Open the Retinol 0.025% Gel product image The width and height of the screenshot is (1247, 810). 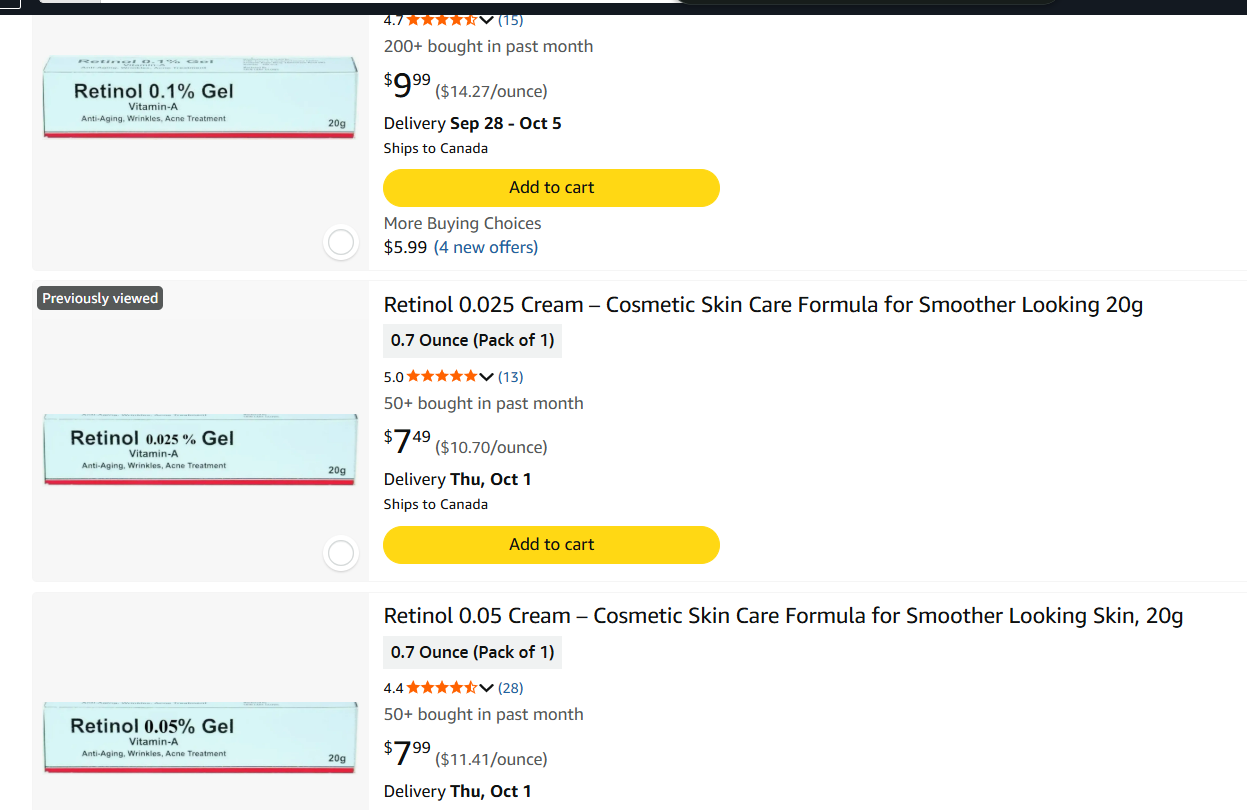[200, 449]
